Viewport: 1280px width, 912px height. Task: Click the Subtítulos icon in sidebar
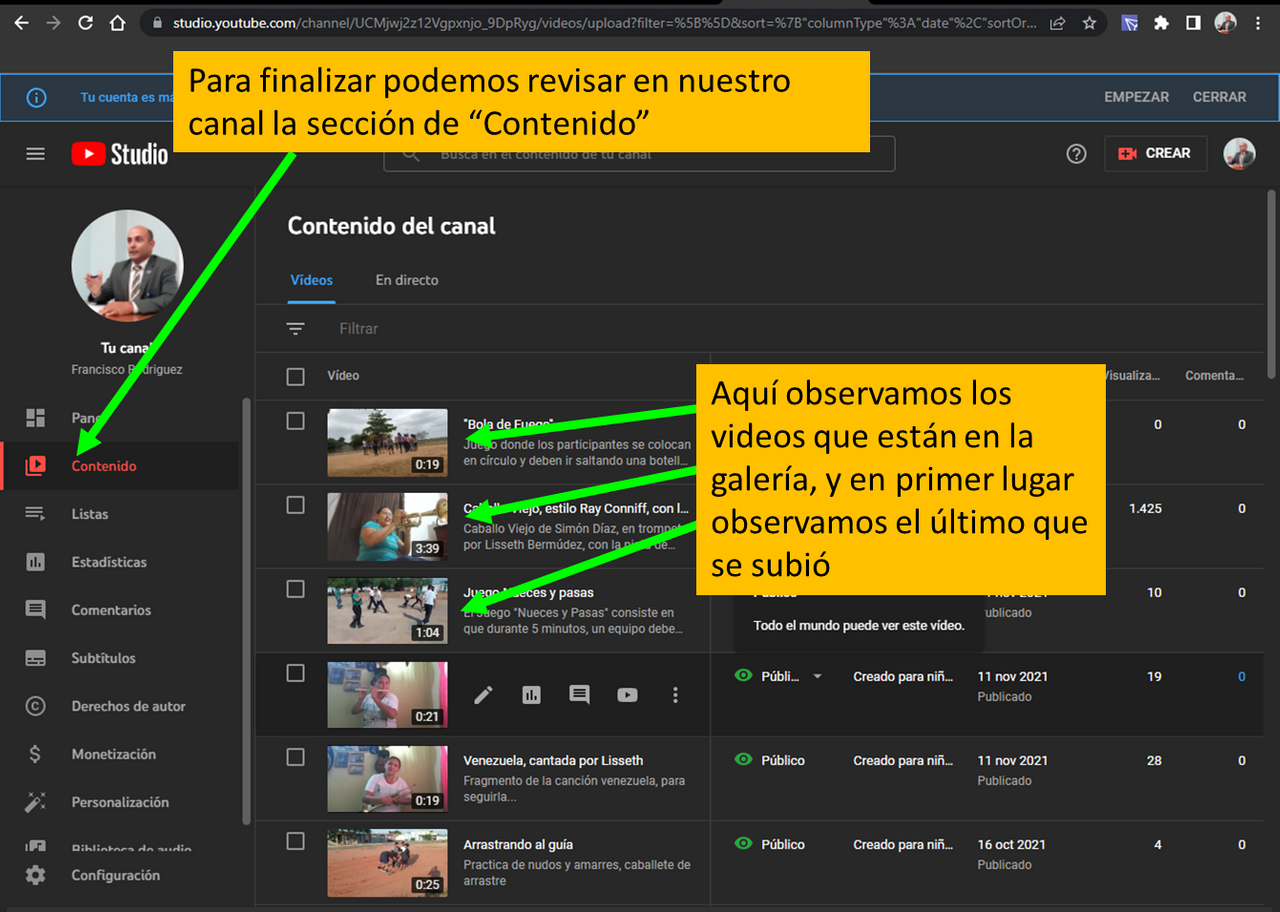tap(36, 658)
